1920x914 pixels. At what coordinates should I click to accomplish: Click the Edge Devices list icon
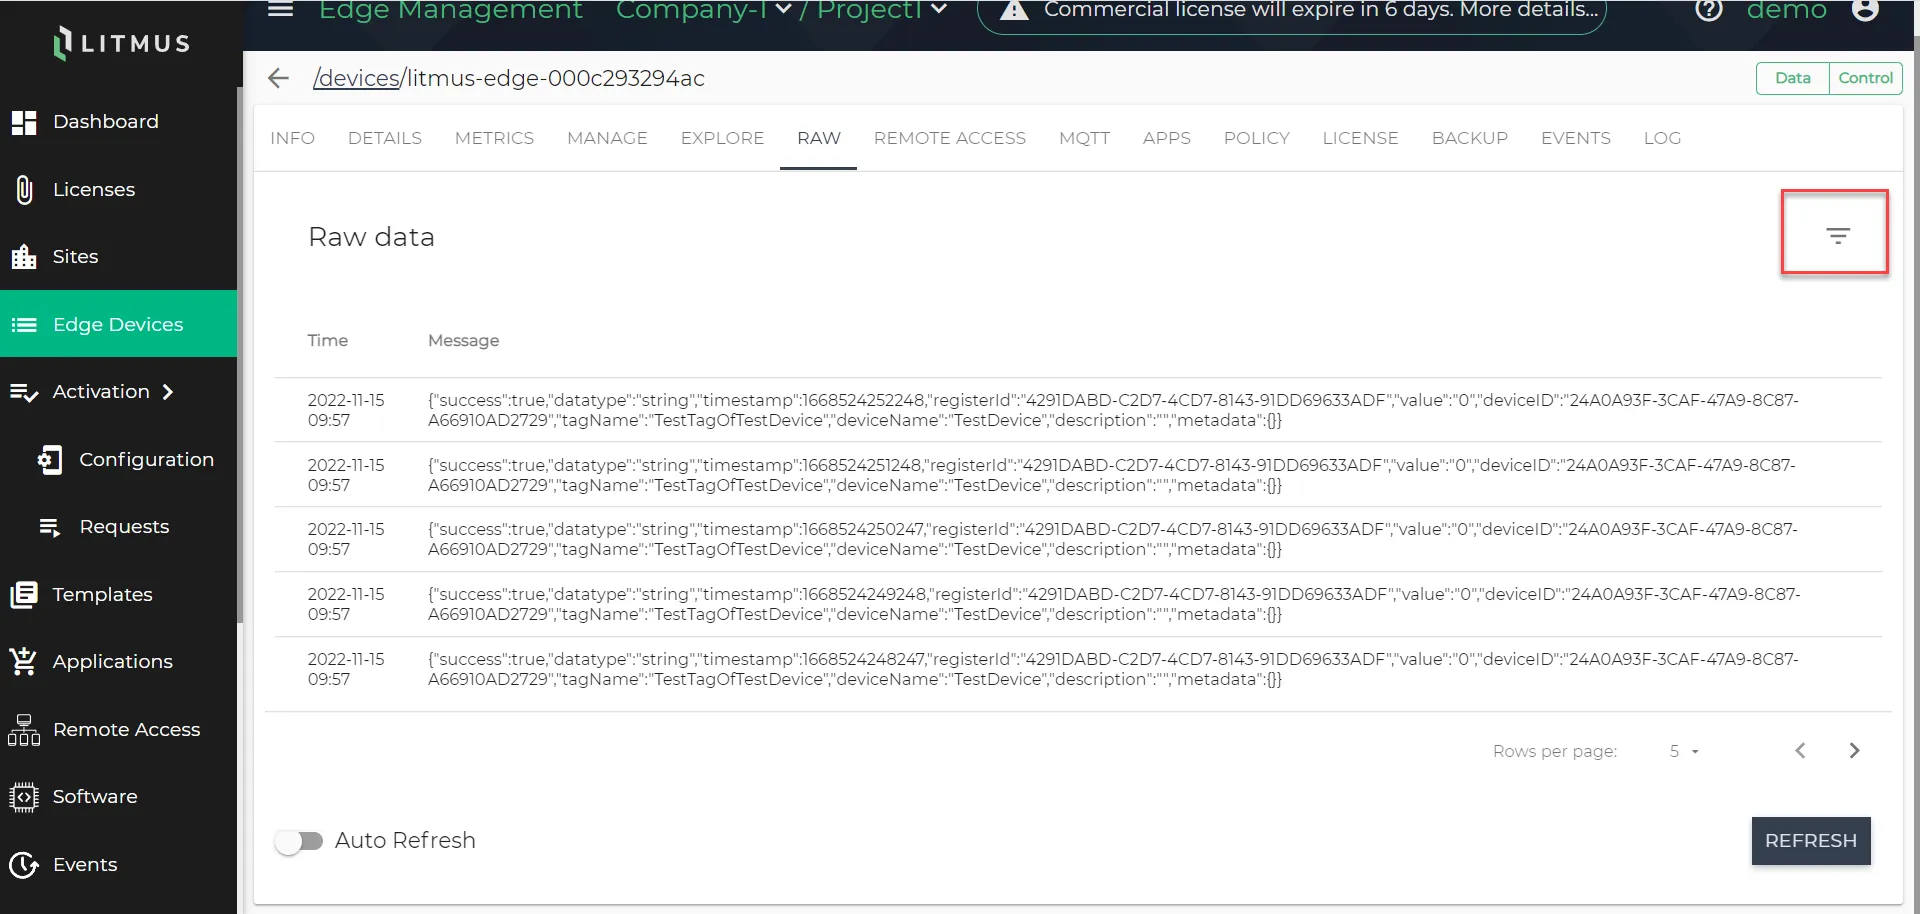(24, 325)
